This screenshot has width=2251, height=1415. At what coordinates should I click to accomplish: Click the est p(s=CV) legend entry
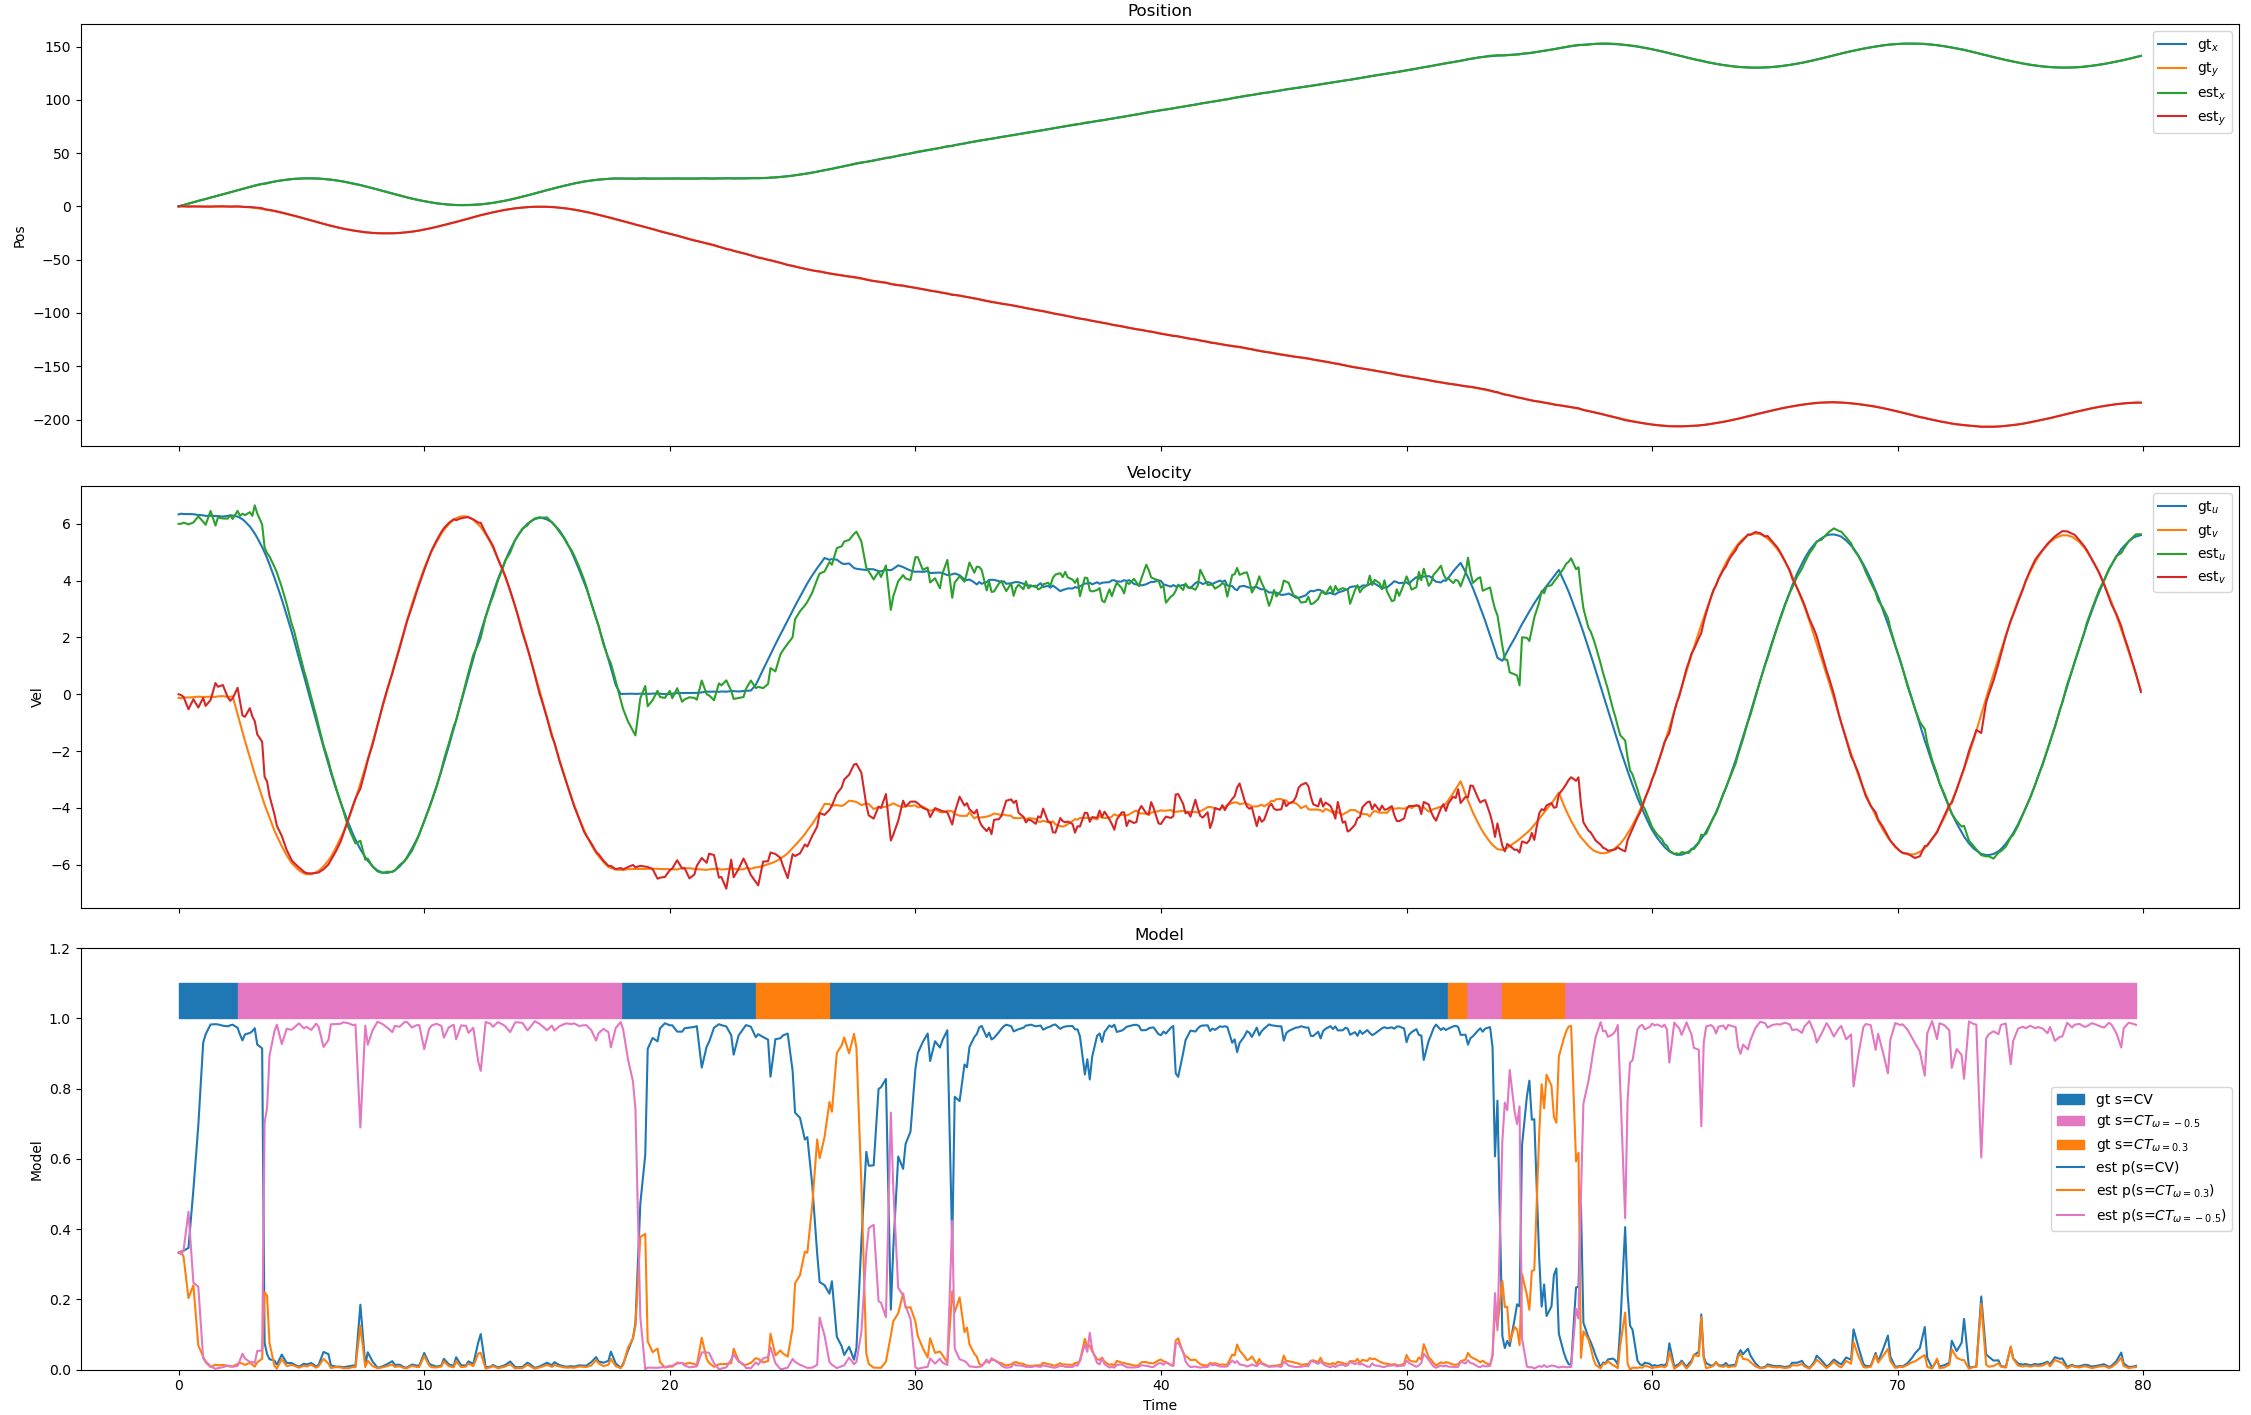[2137, 1168]
